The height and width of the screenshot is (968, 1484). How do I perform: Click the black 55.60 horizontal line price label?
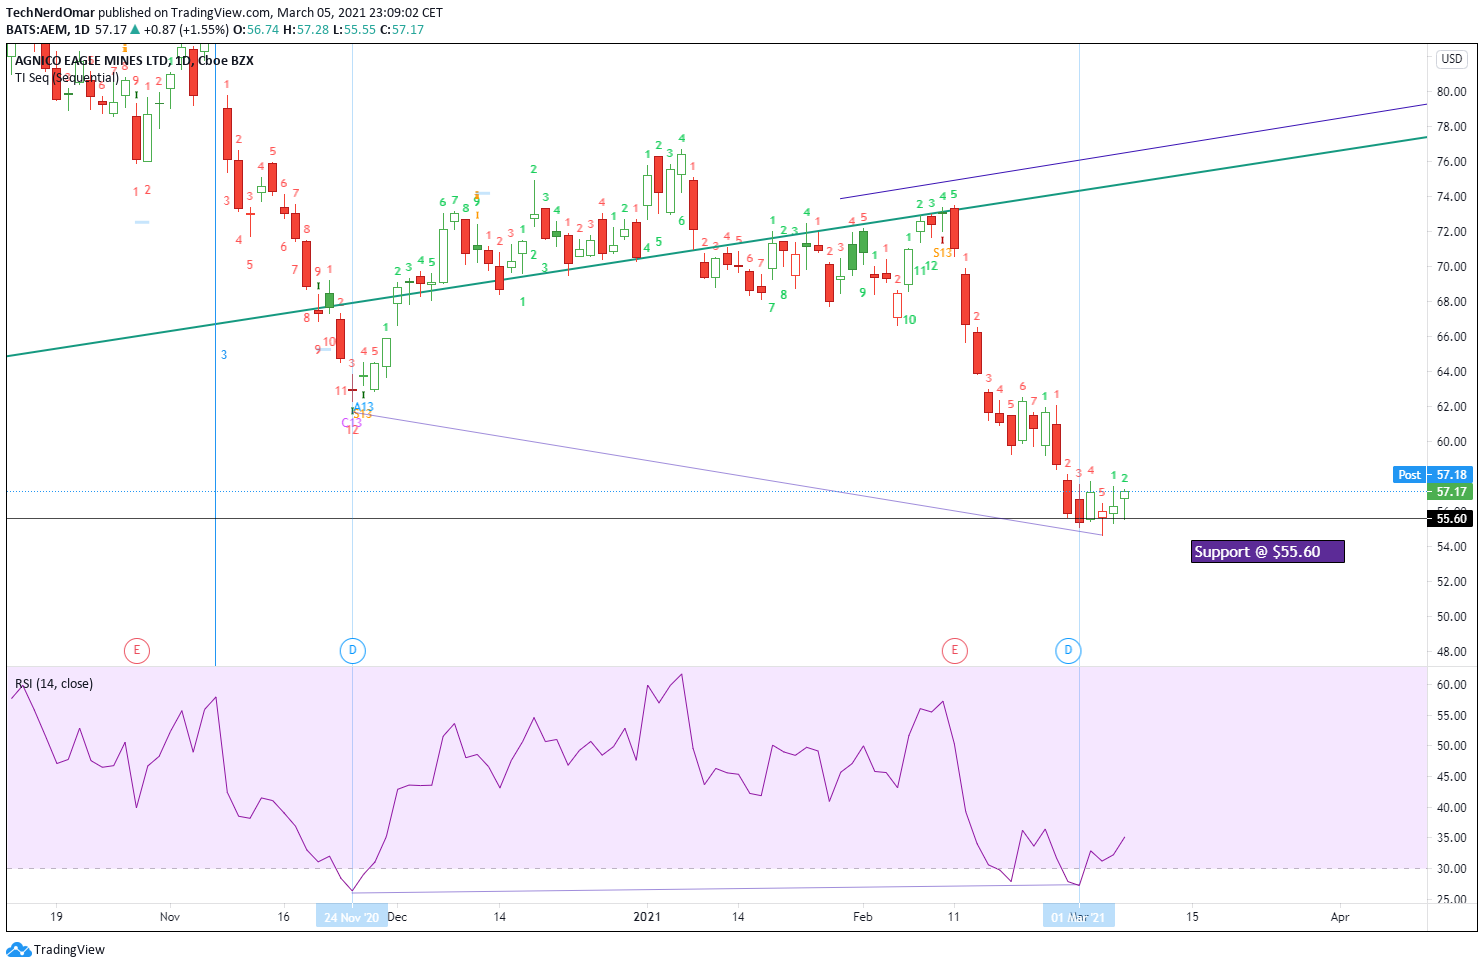[x=1449, y=518]
